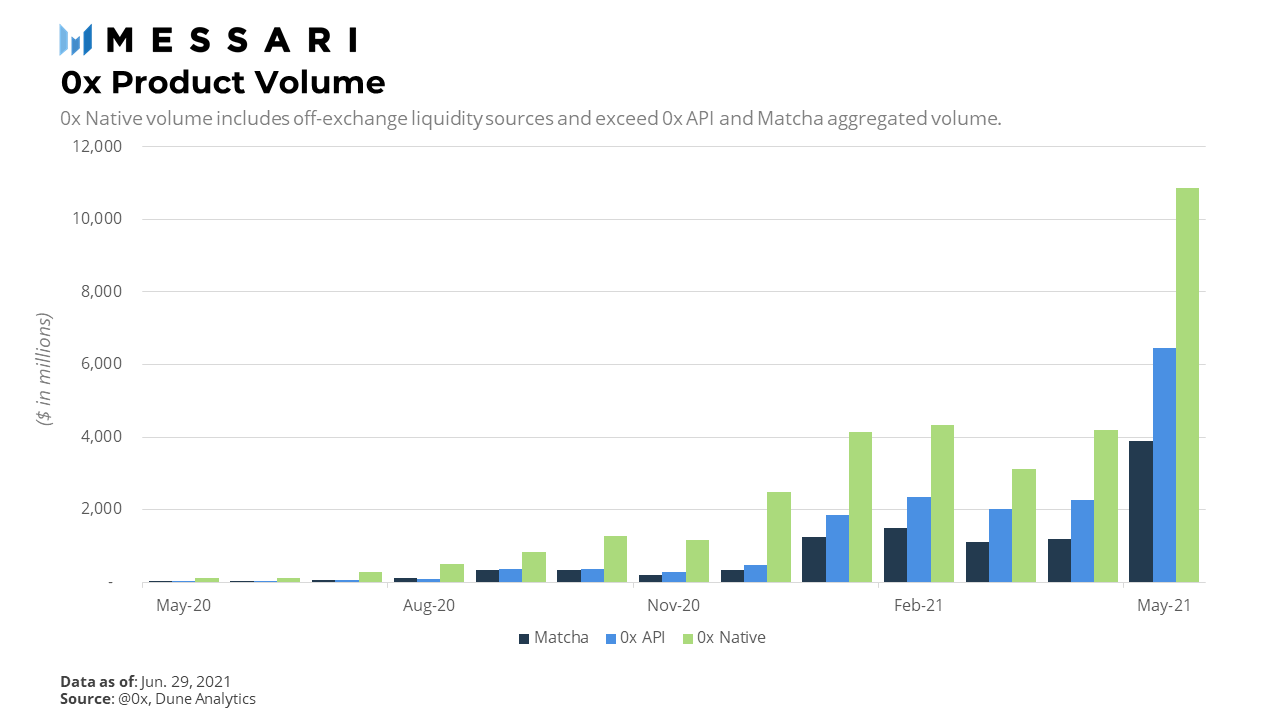Click the 0x API legend color swatch
The width and height of the screenshot is (1280, 720).
[610, 638]
